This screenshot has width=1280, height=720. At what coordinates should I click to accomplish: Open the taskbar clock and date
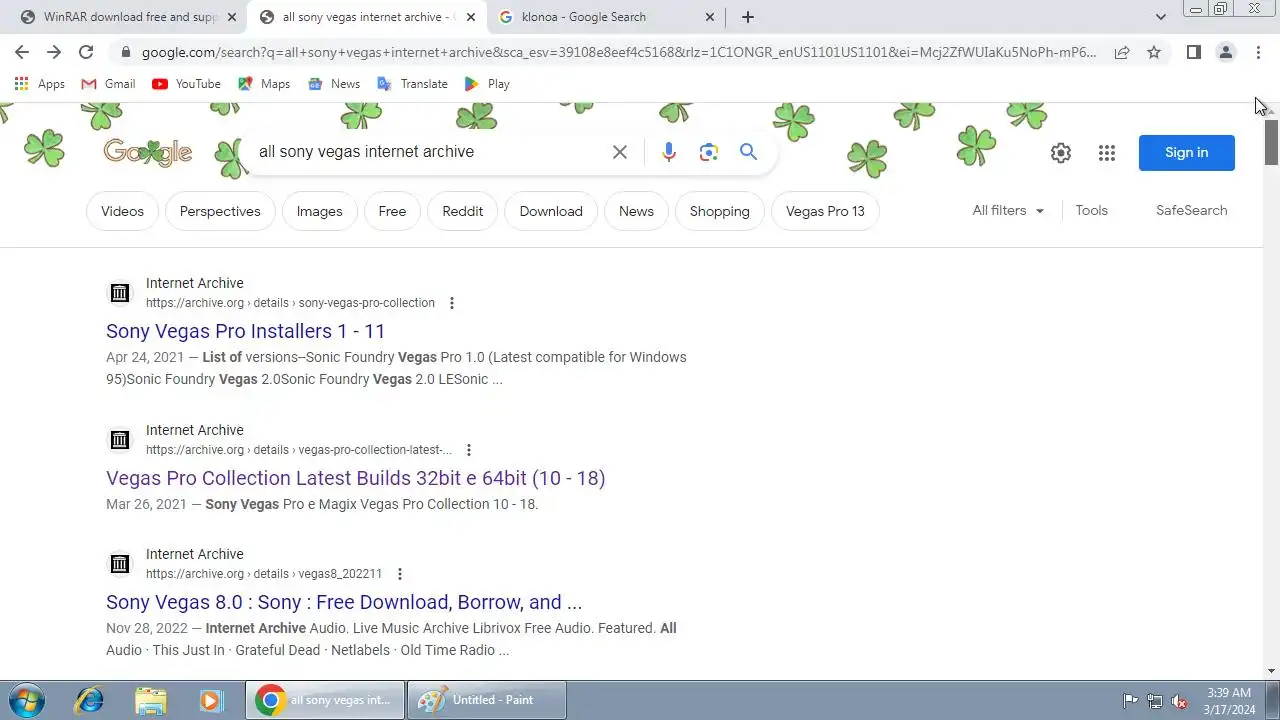[x=1229, y=700]
